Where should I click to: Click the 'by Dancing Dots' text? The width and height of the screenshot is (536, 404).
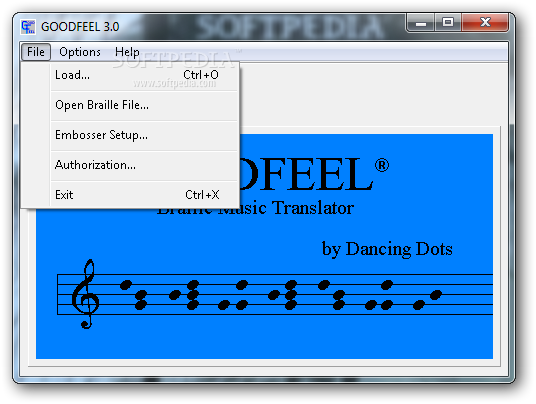[387, 249]
